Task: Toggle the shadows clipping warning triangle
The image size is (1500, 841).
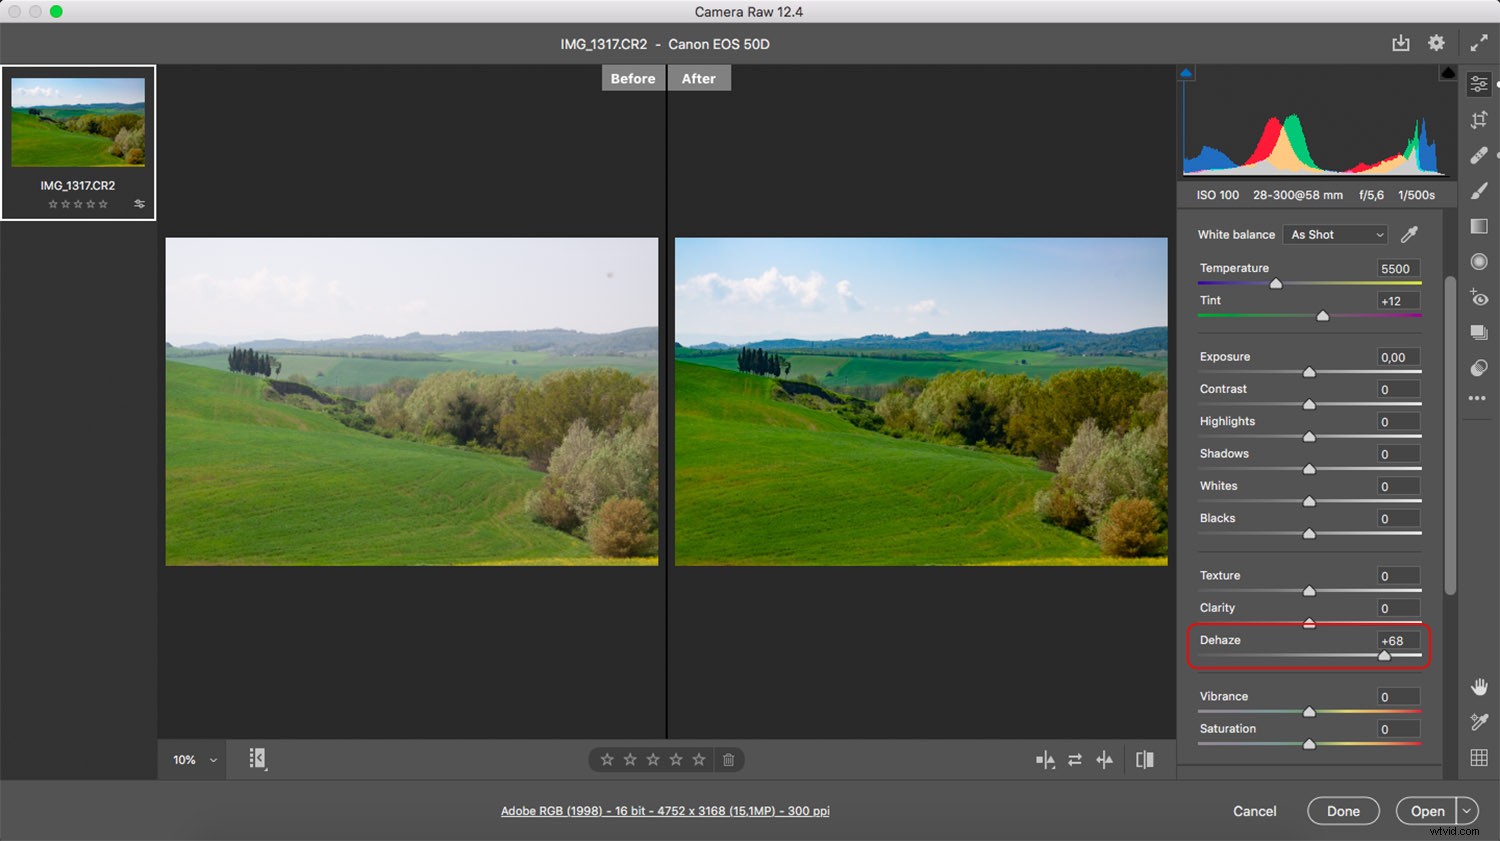Action: [x=1186, y=71]
